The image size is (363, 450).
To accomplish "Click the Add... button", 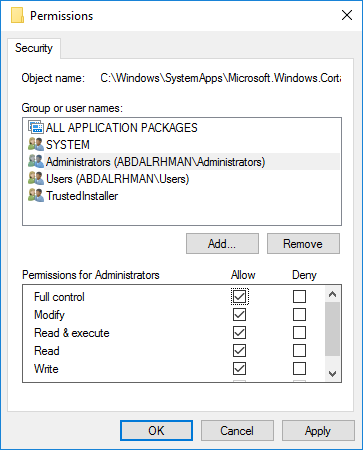I will [222, 244].
